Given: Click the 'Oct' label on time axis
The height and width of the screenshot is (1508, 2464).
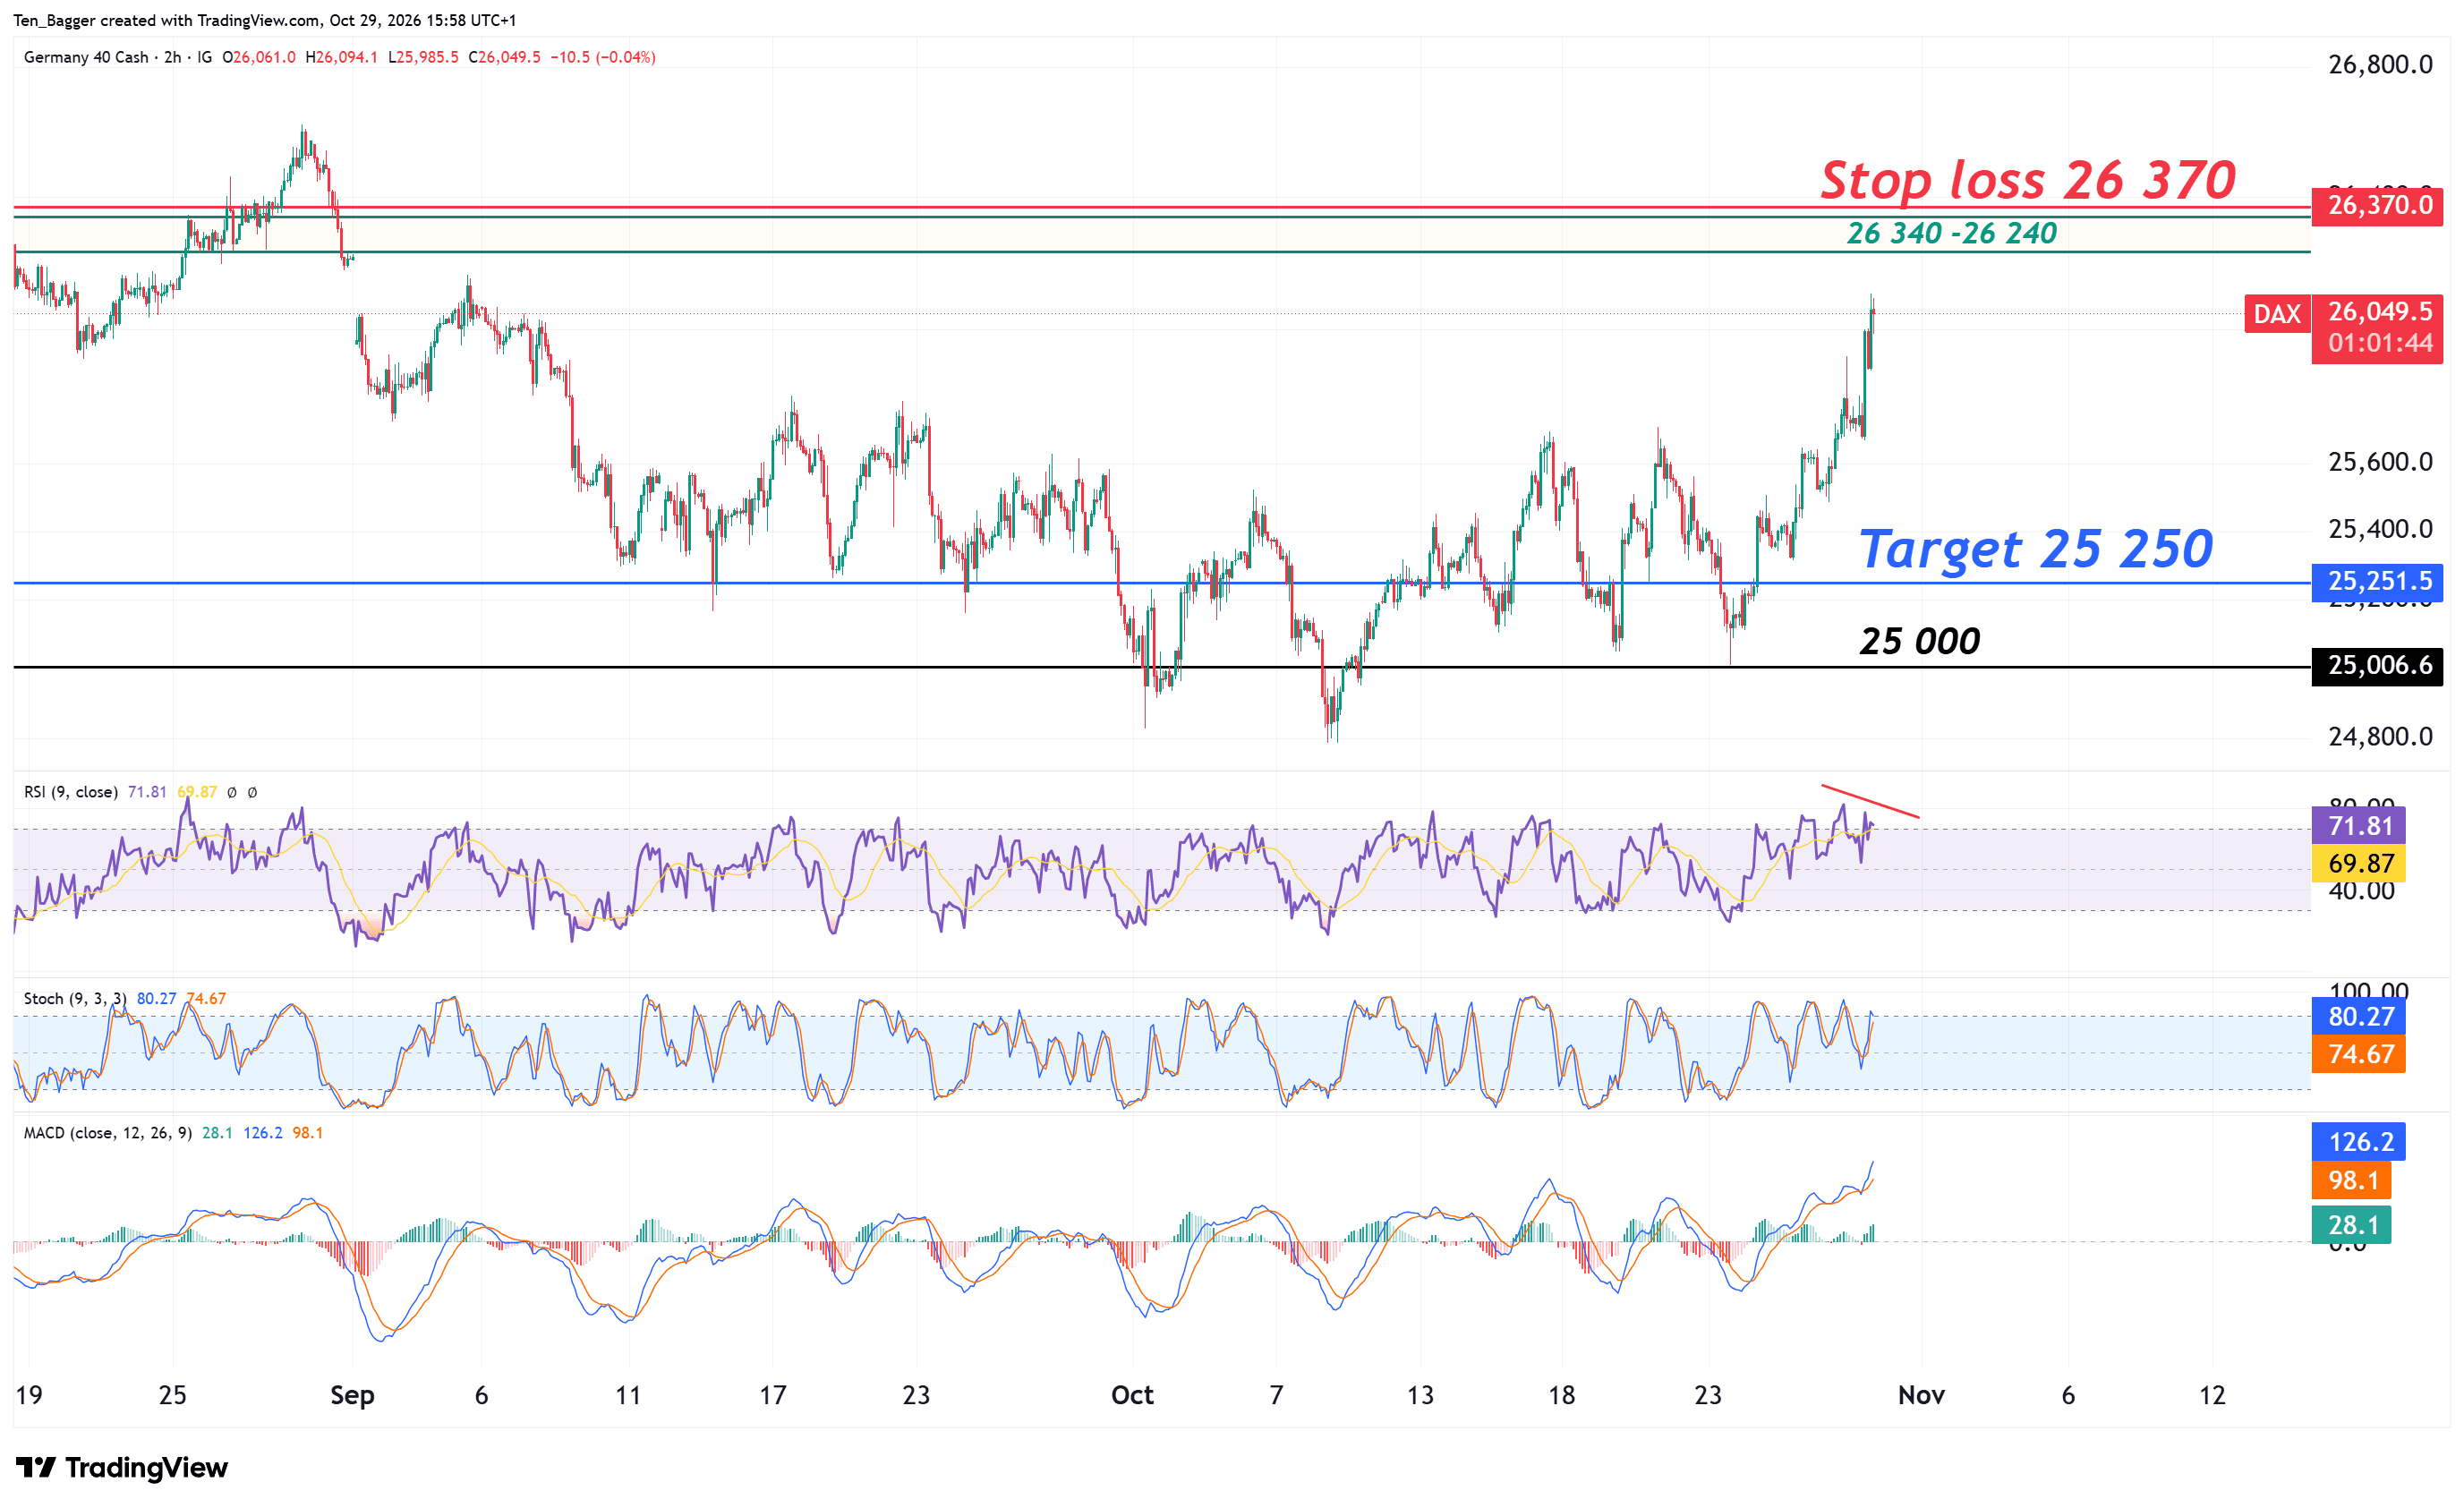Looking at the screenshot, I should (1132, 1395).
